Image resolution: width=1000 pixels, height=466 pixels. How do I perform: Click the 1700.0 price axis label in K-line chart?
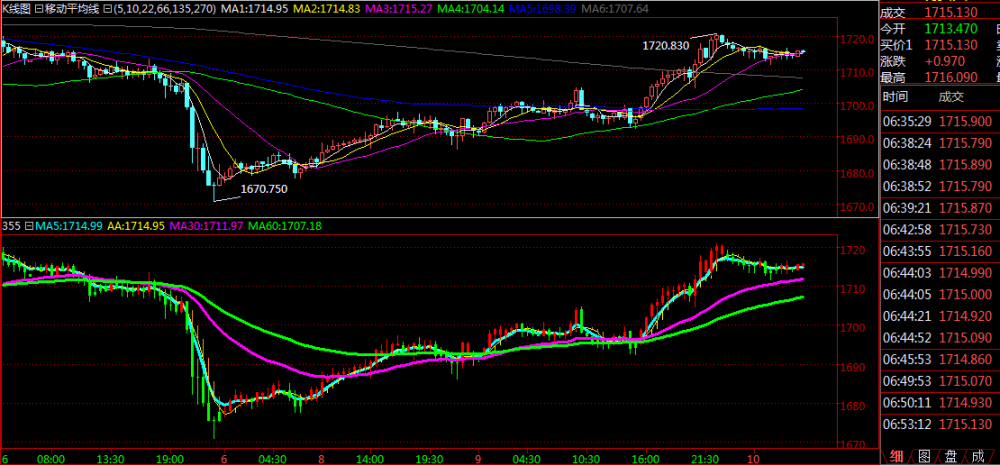click(857, 105)
